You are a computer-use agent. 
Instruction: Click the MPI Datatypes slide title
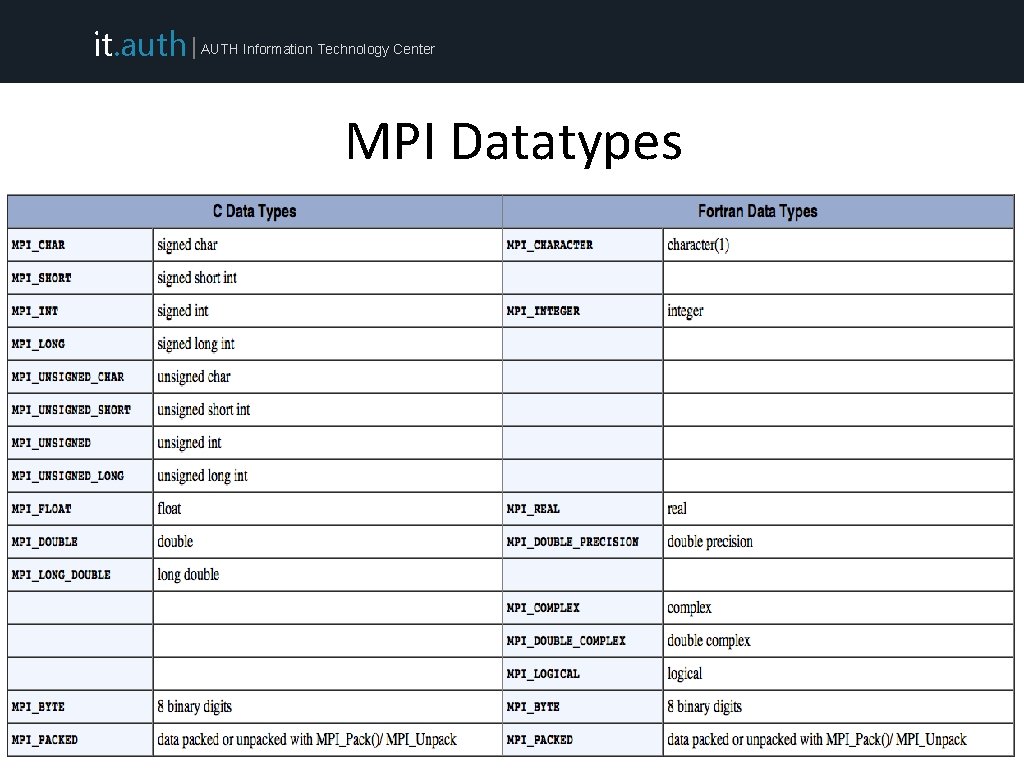[514, 141]
